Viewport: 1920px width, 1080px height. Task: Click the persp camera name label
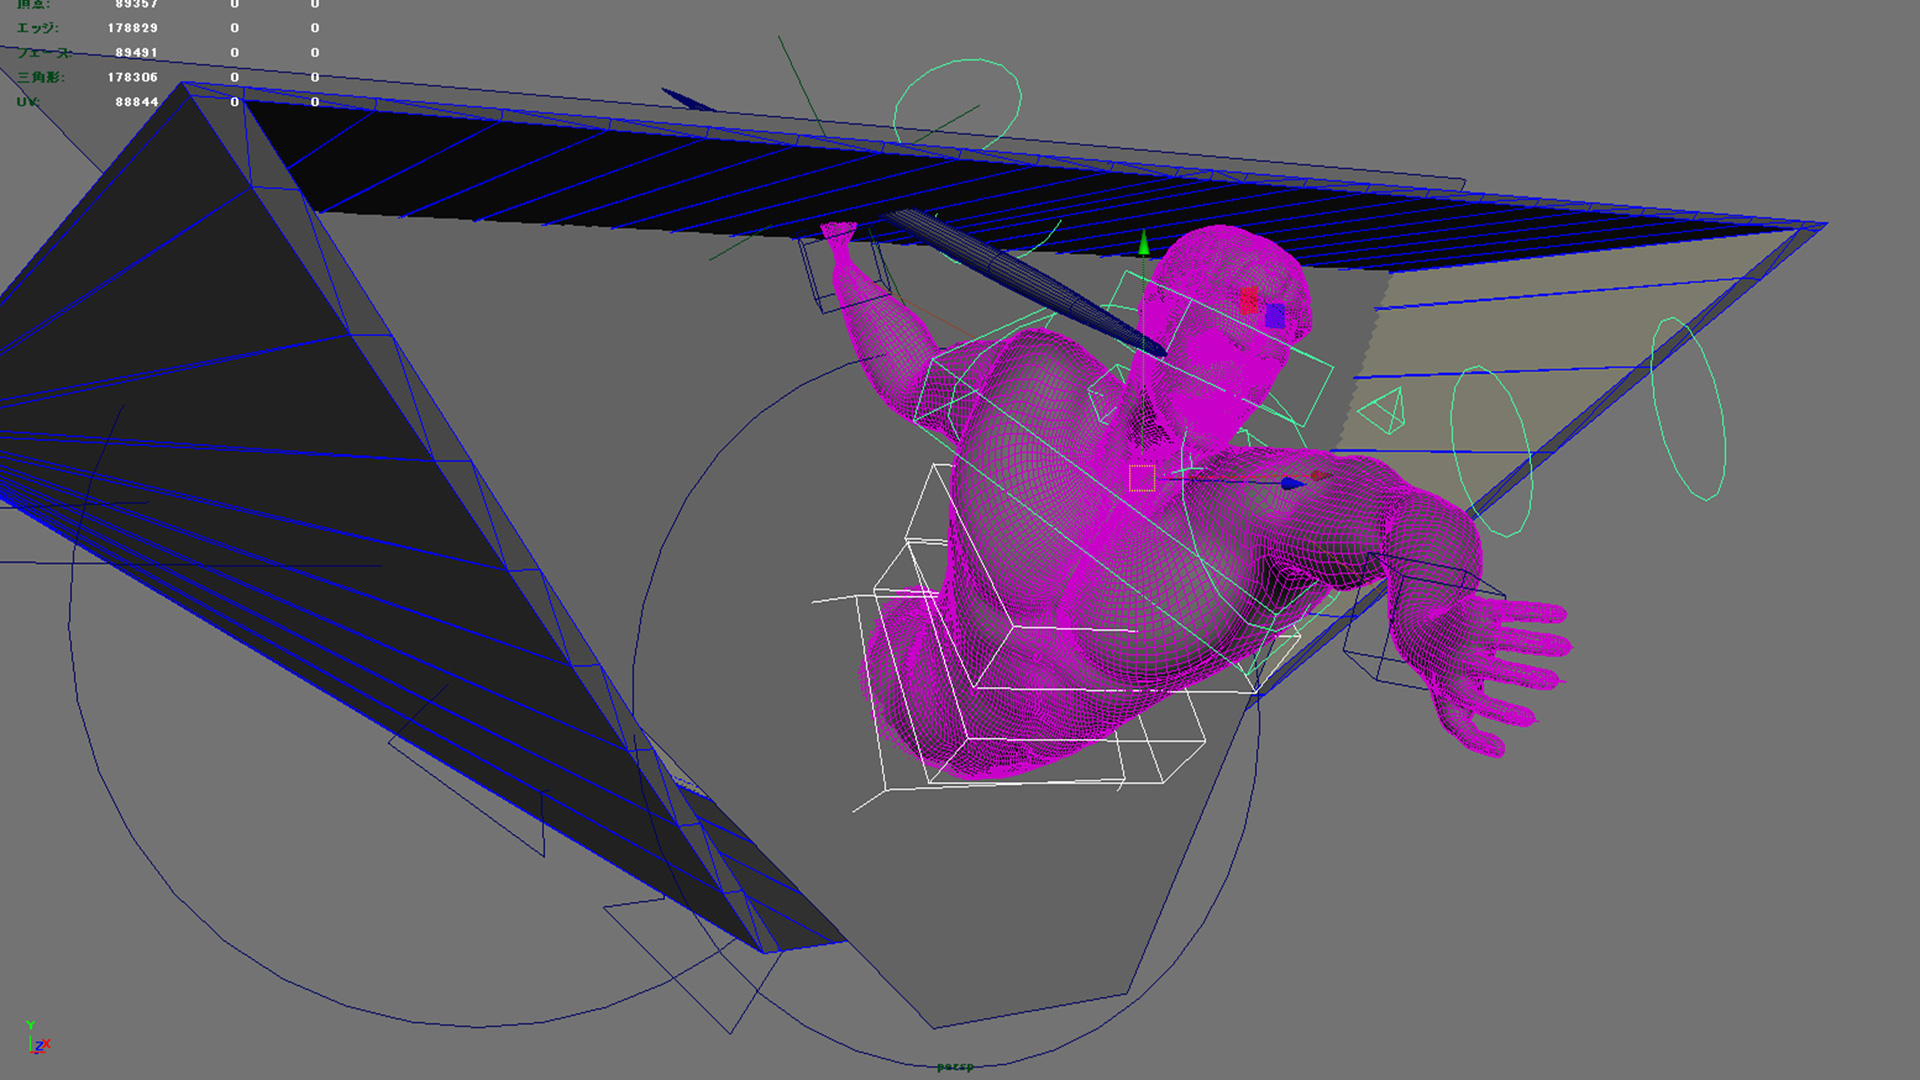pos(954,1067)
